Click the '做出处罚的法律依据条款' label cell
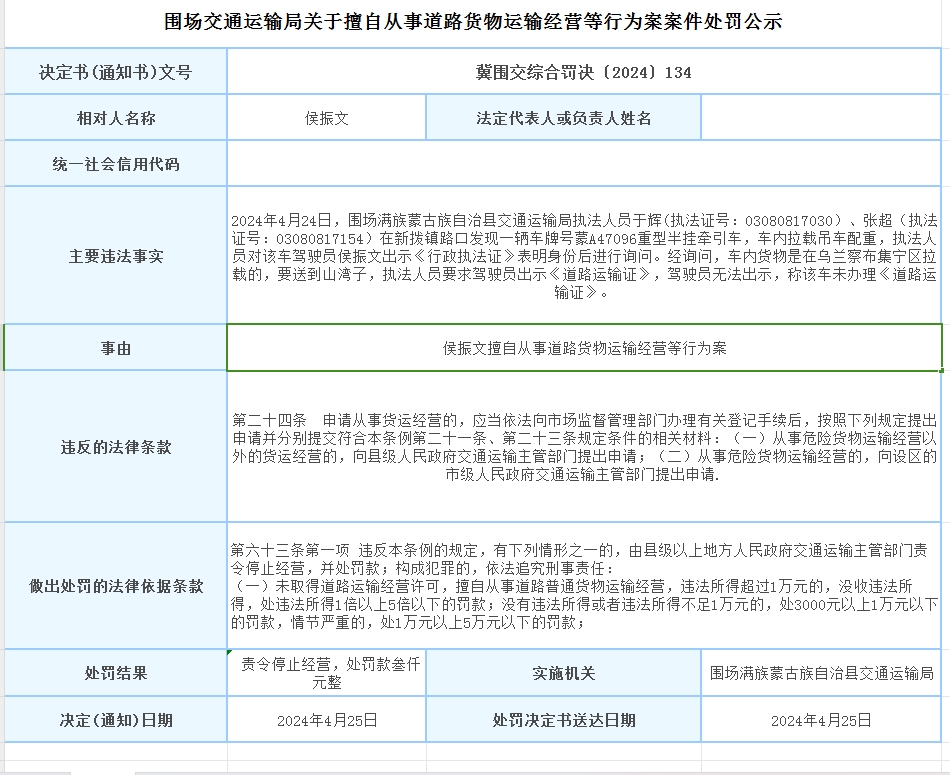 tap(116, 586)
